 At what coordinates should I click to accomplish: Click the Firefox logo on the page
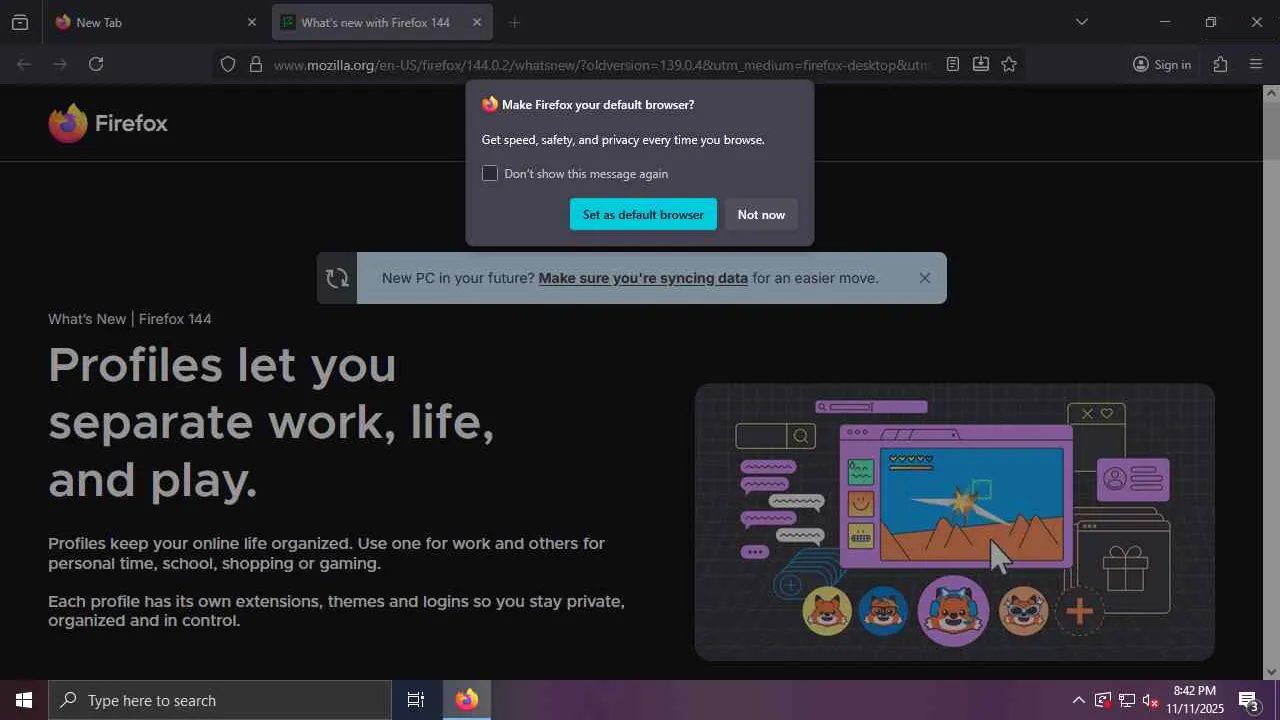(108, 123)
